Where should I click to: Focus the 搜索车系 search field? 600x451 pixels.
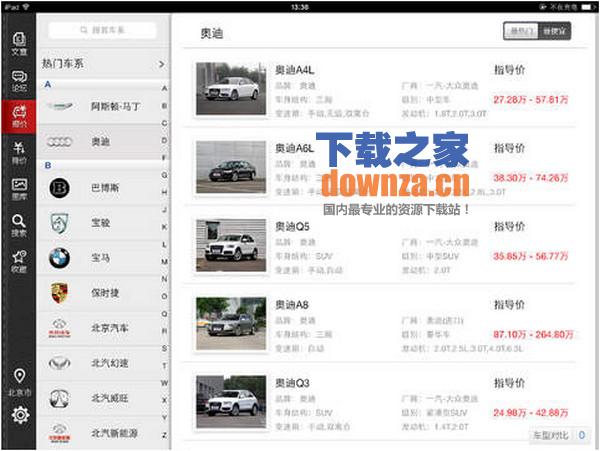(103, 30)
